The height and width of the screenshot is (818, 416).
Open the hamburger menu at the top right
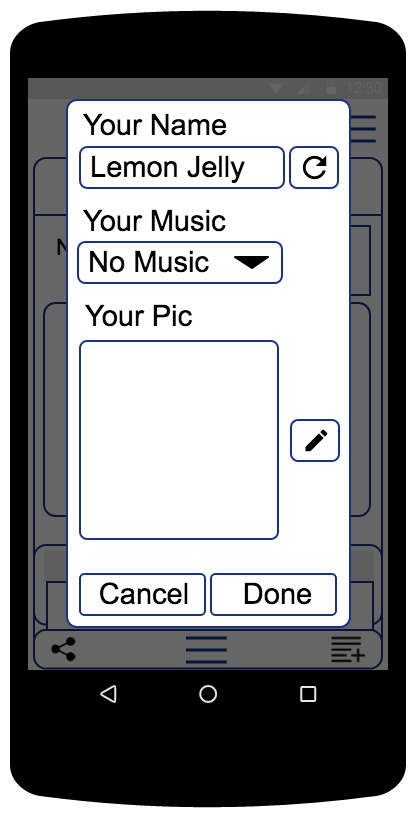pos(363,128)
